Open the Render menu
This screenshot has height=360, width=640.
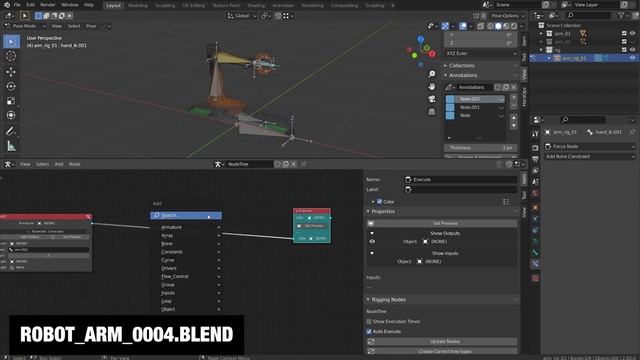coord(48,5)
